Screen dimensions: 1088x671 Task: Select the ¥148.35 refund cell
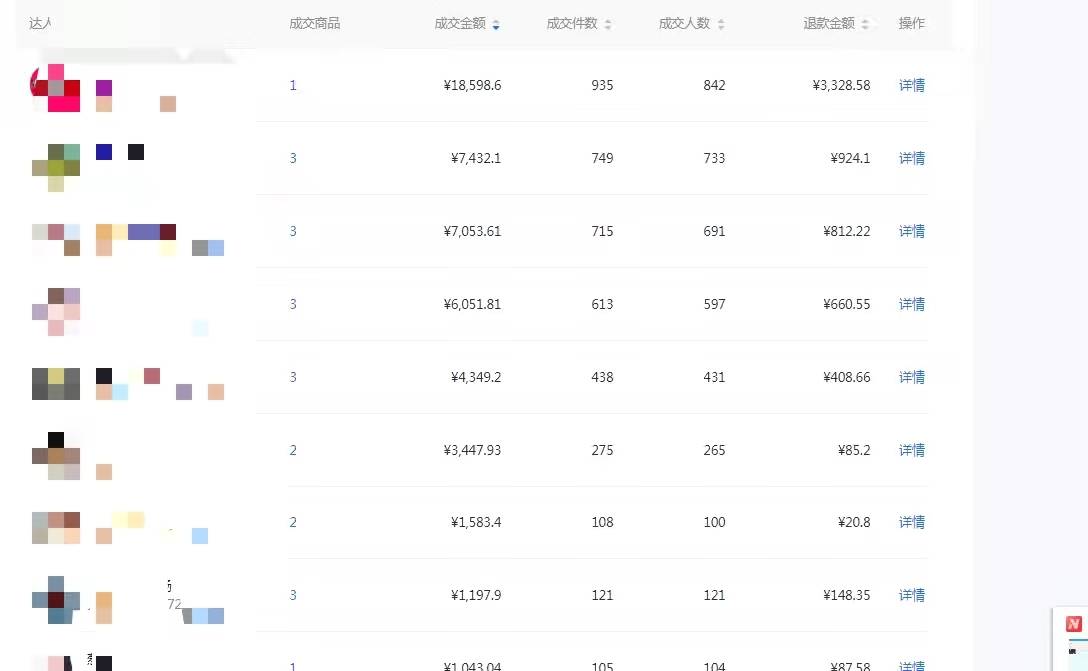point(847,595)
